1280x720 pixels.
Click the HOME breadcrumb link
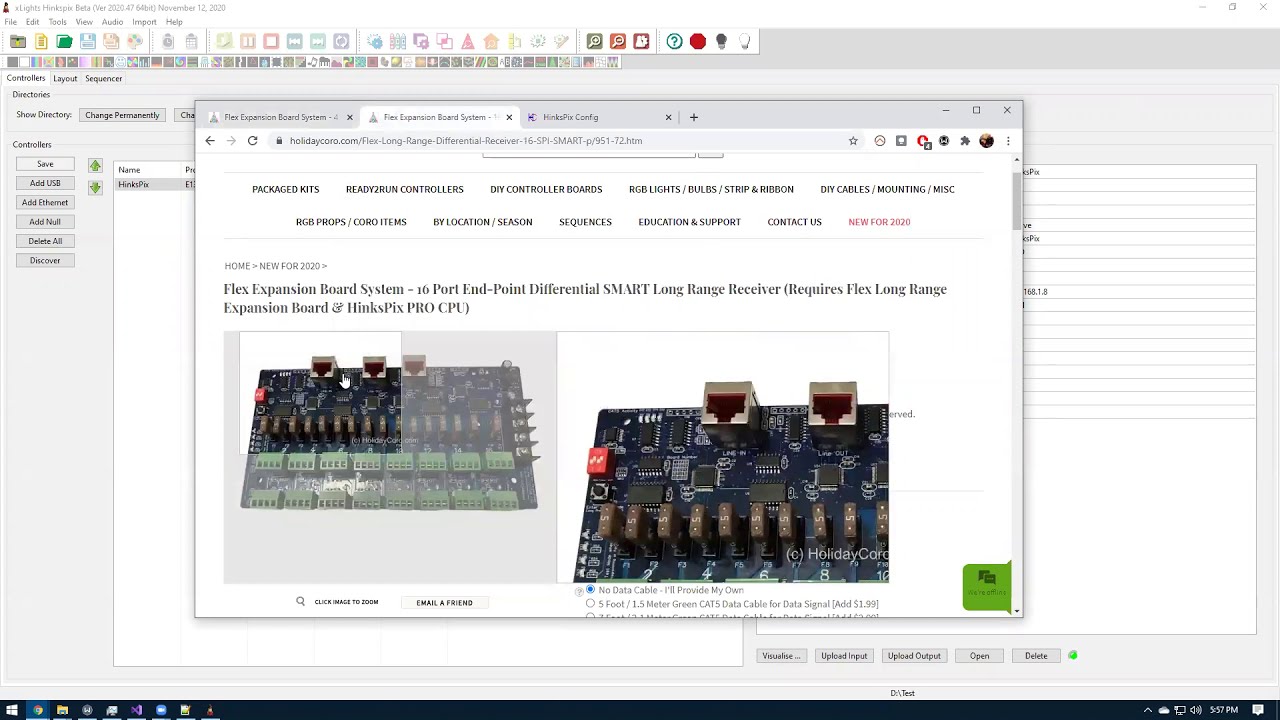click(x=237, y=266)
